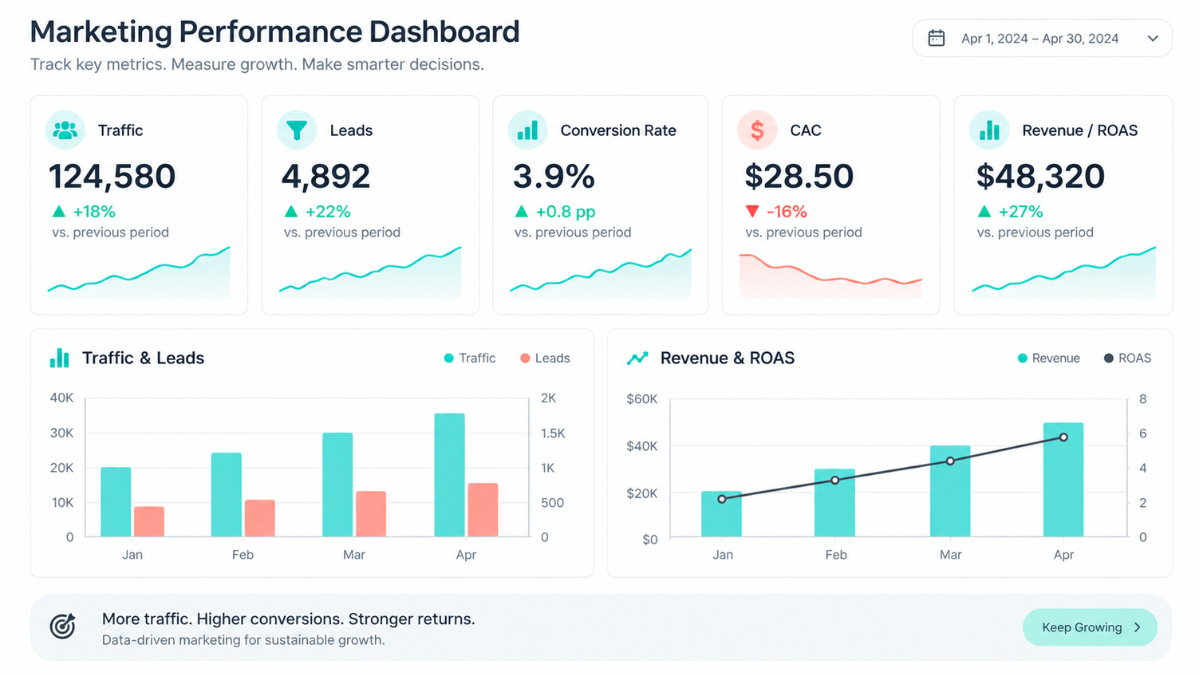Click the Mar traffic bar
This screenshot has width=1200, height=675.
coord(337,485)
